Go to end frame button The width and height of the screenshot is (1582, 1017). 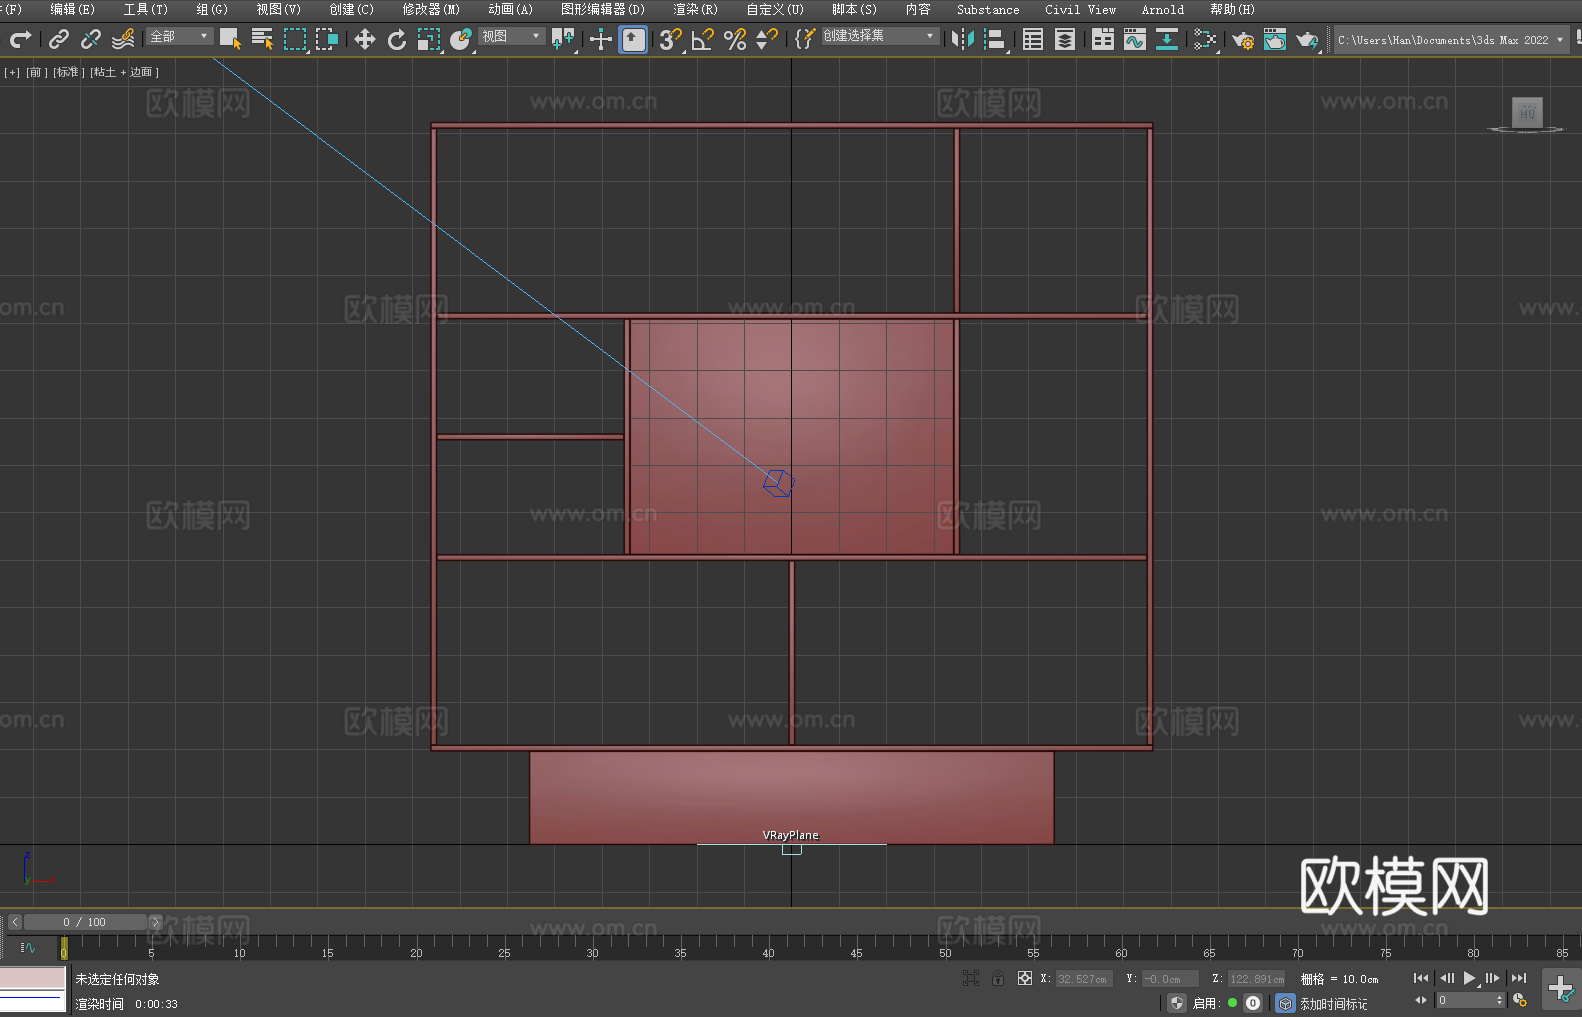1519,978
